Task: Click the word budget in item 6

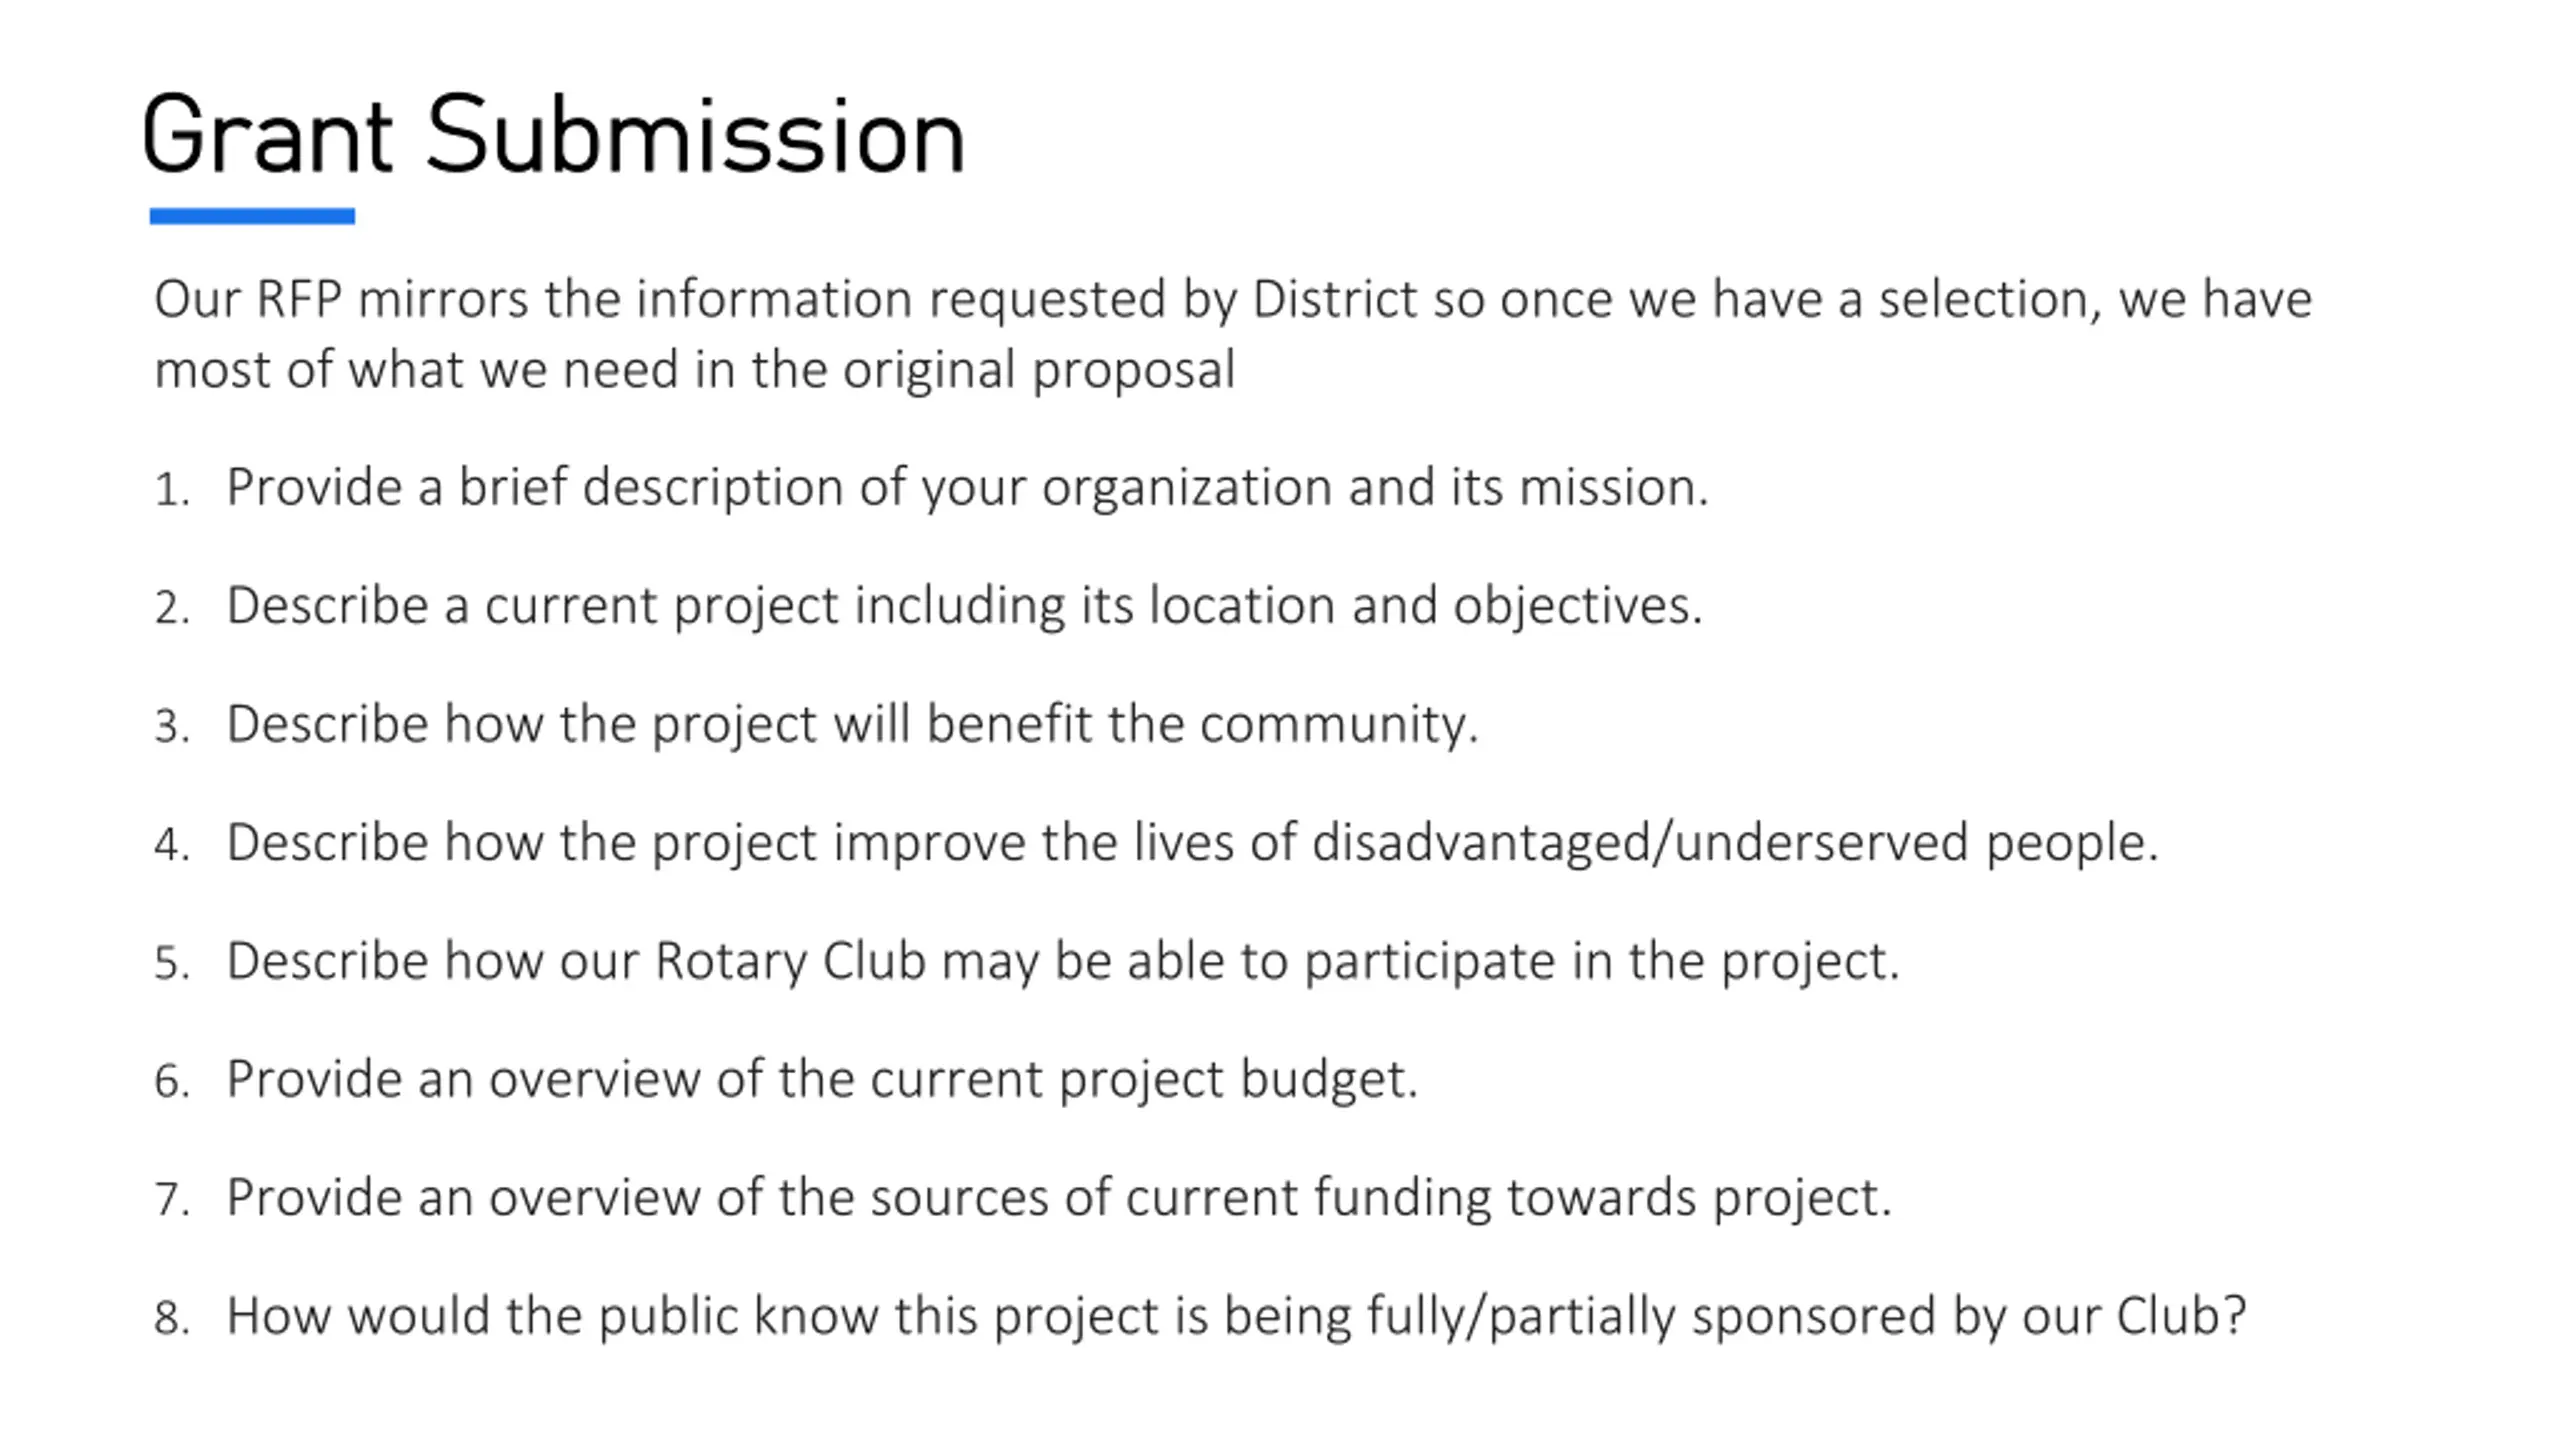Action: tap(1329, 1080)
